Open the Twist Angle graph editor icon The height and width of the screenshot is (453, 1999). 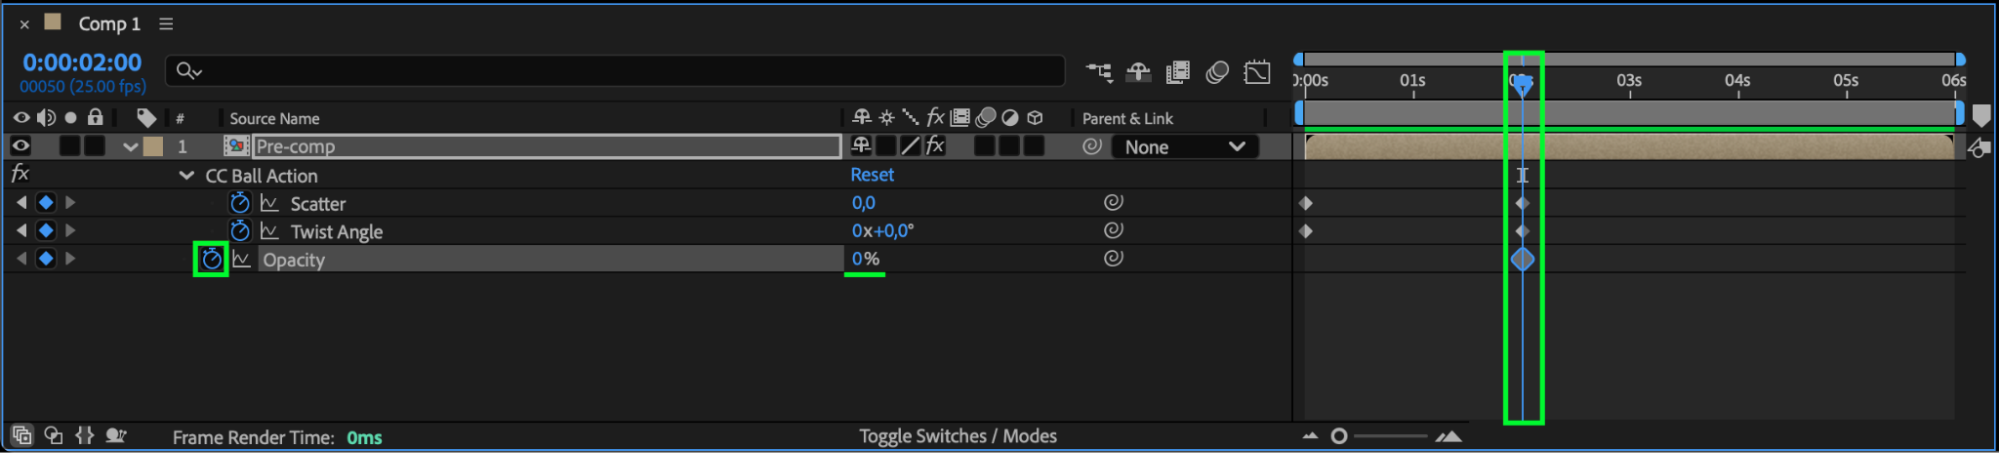(269, 231)
